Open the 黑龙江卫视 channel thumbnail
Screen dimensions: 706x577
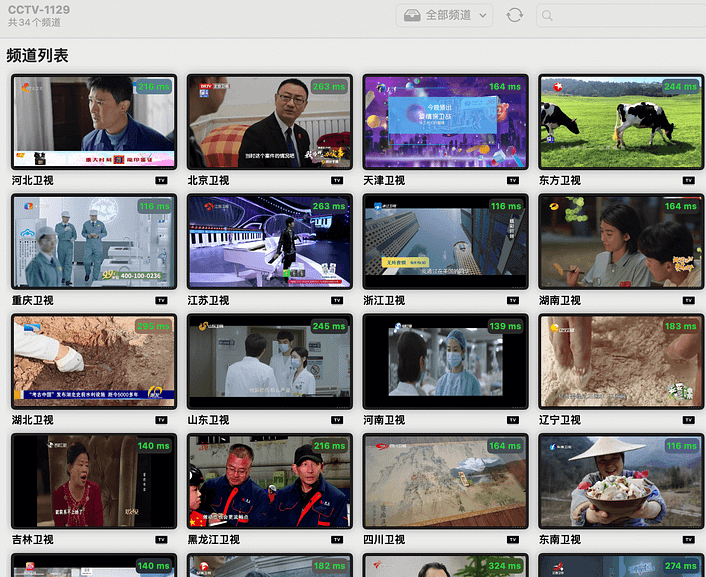[x=270, y=481]
